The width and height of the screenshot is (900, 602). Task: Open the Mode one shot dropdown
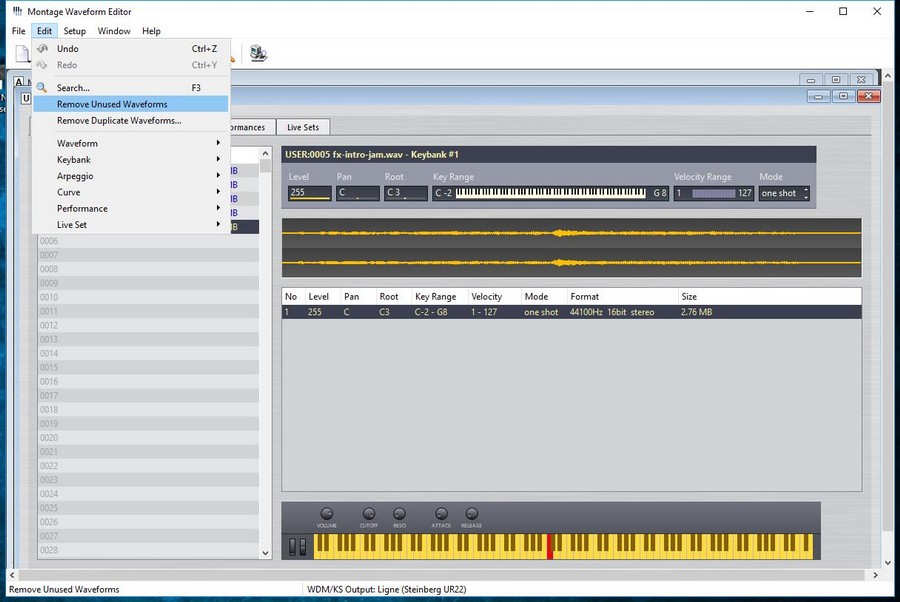[x=783, y=193]
